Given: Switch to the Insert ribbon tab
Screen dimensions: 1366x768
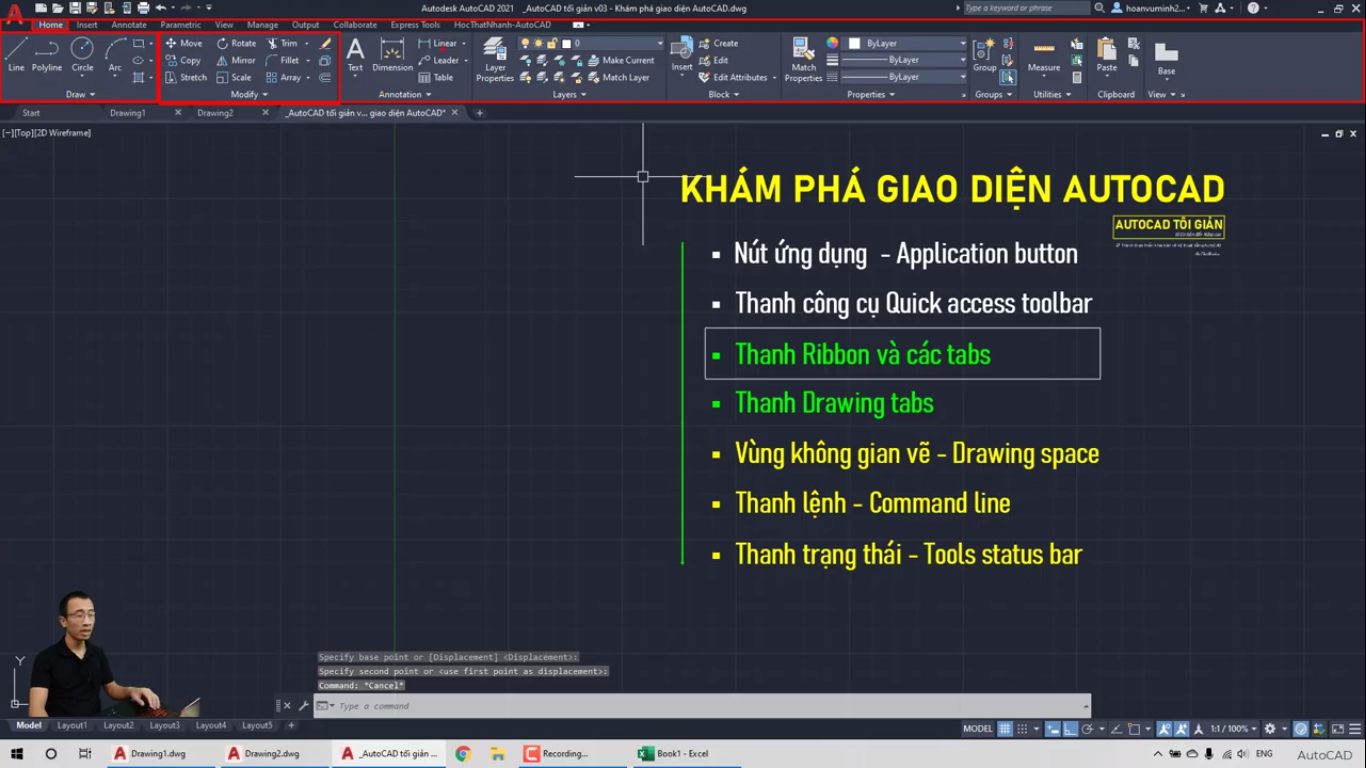Looking at the screenshot, I should tap(87, 25).
